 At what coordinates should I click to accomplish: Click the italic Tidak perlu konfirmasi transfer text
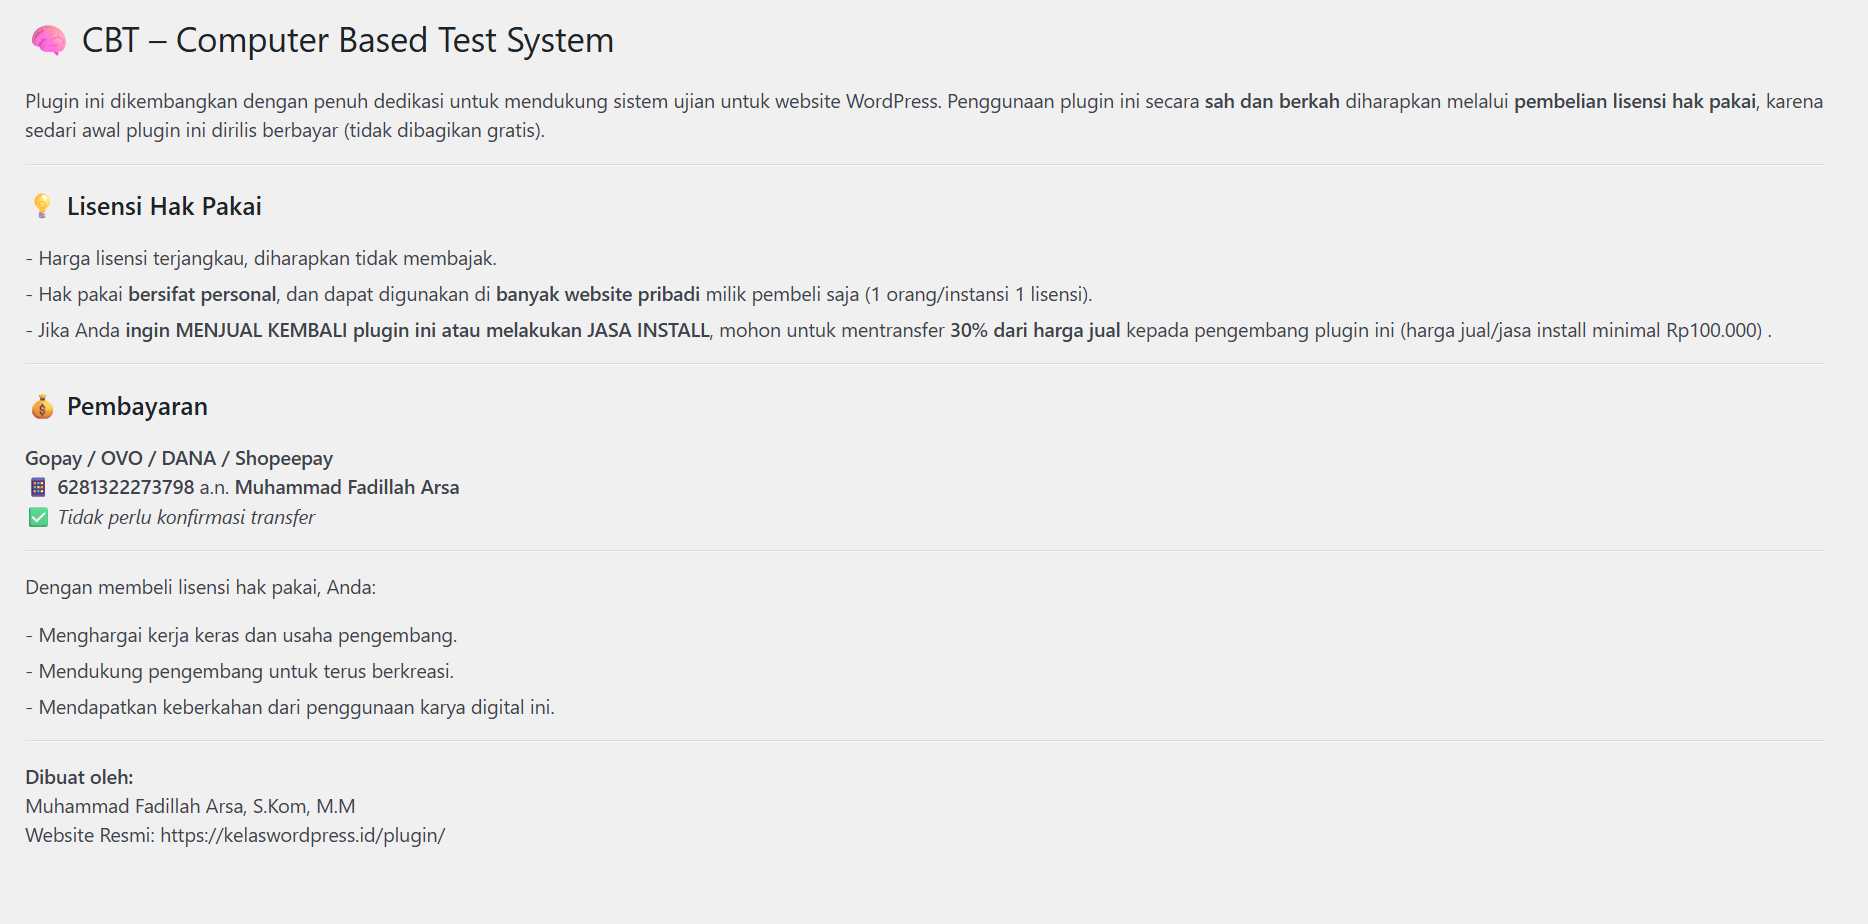(186, 518)
